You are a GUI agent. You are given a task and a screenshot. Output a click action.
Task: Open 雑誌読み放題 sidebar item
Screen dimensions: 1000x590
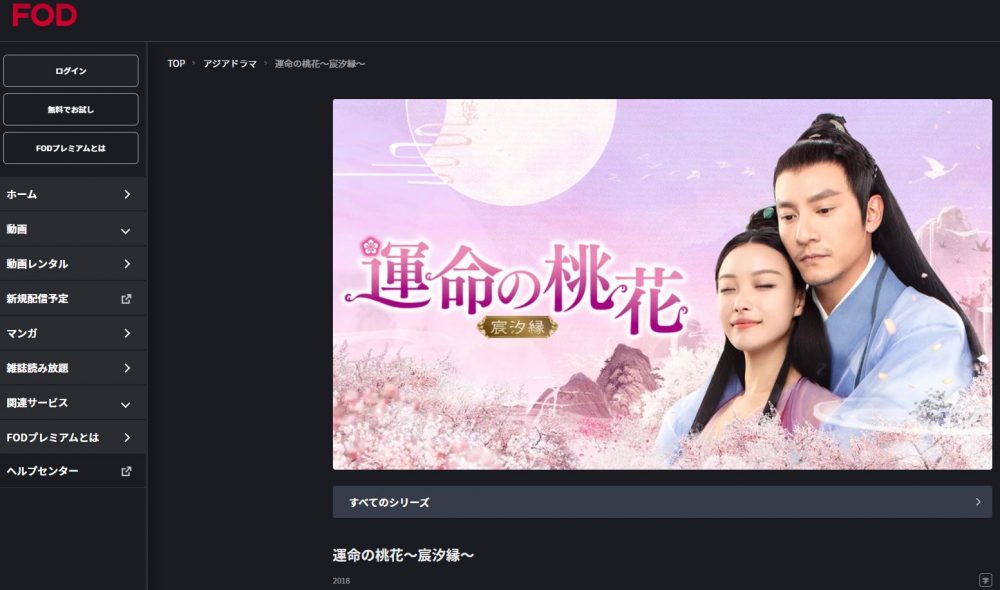[x=73, y=368]
